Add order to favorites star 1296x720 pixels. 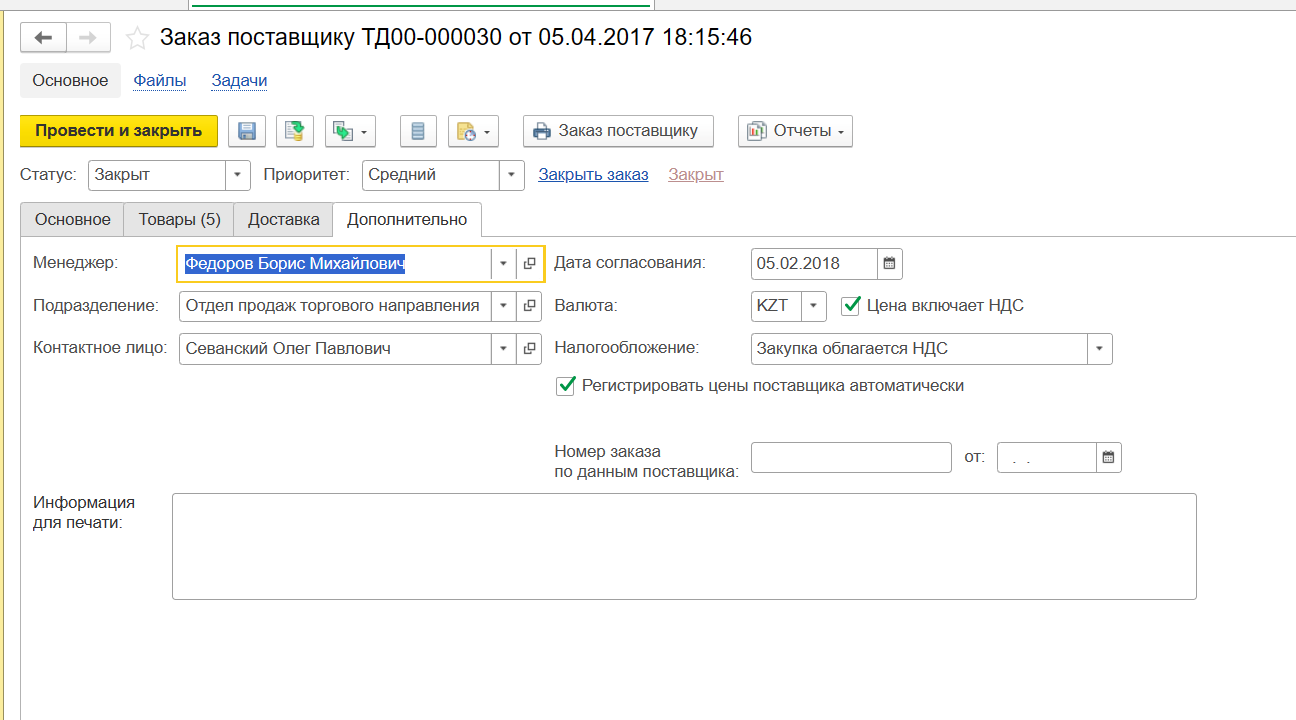[137, 38]
